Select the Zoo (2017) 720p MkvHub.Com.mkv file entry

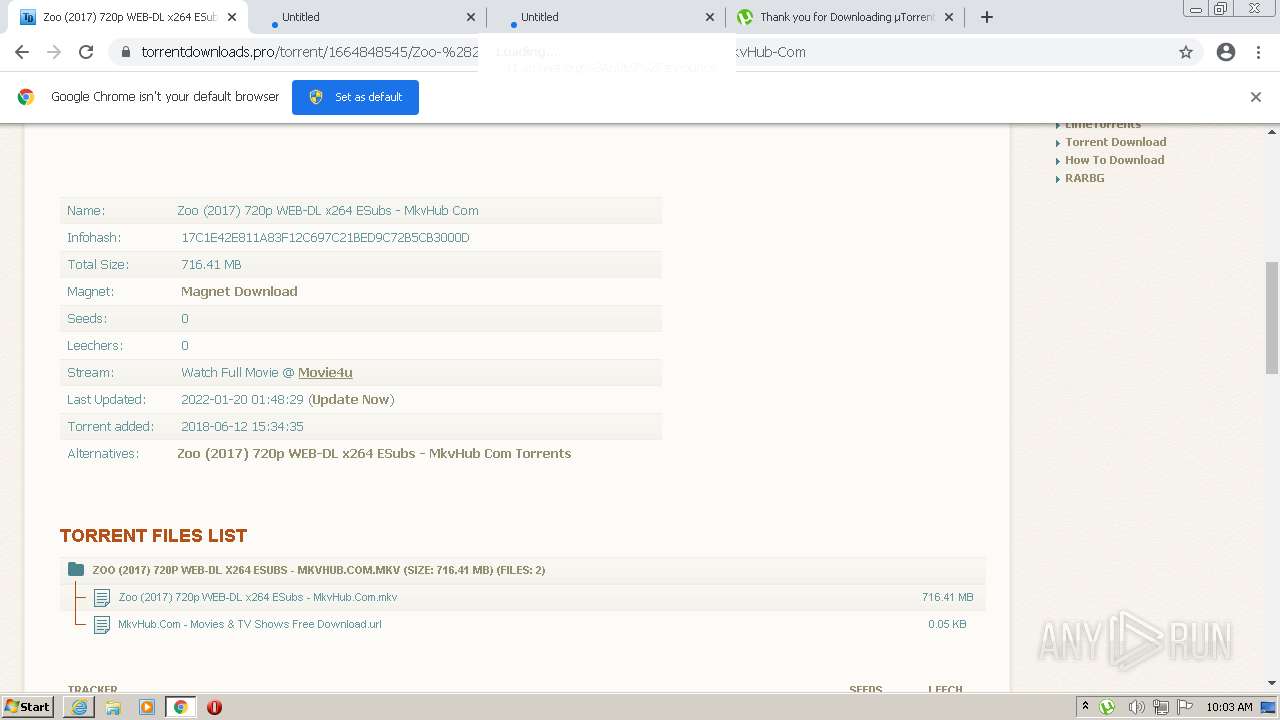coord(258,597)
